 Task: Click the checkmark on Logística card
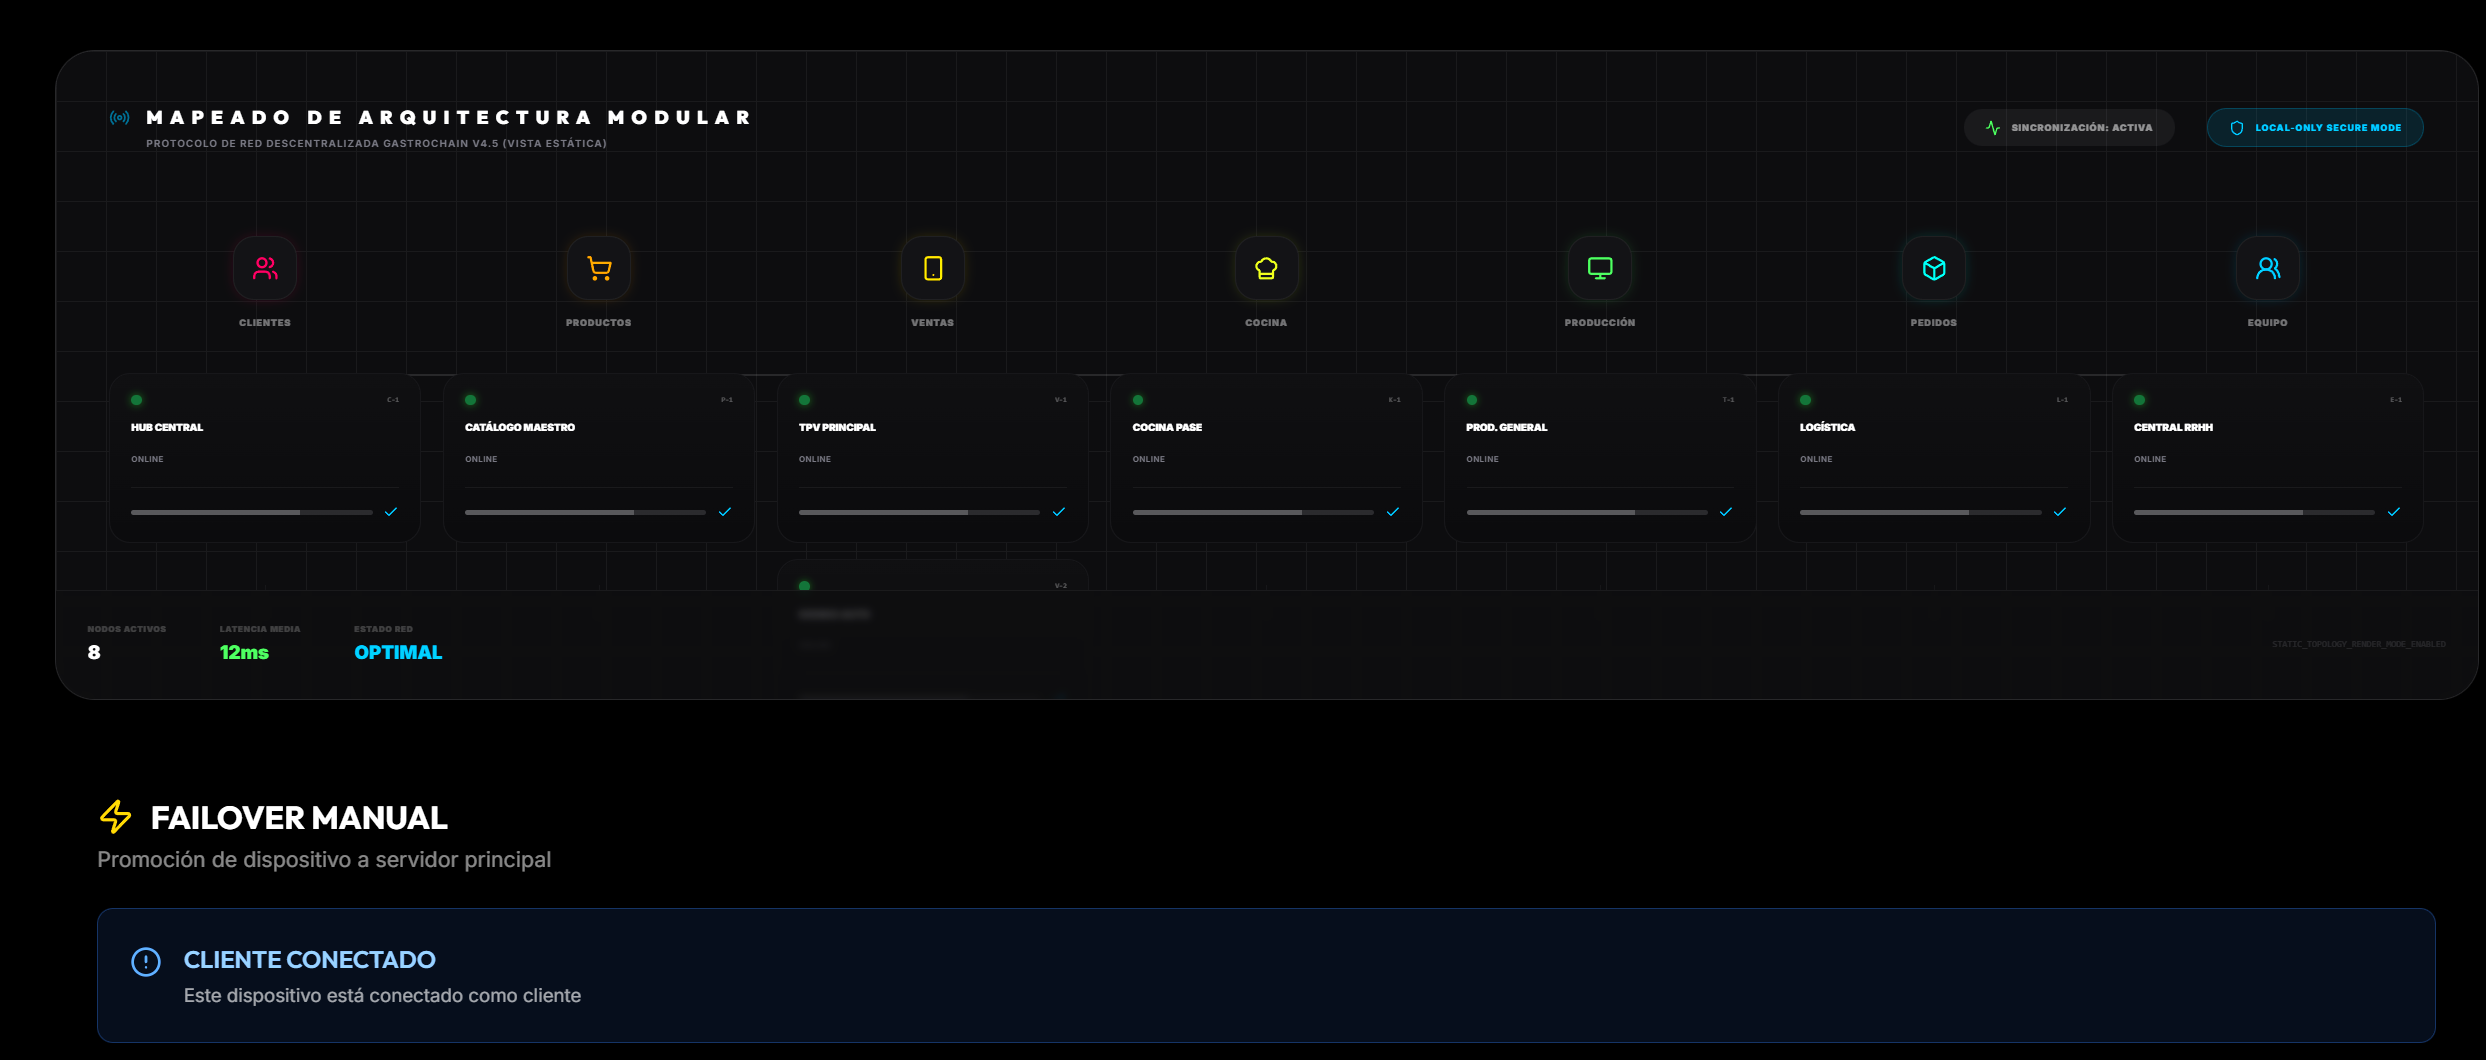pyautogui.click(x=2060, y=512)
